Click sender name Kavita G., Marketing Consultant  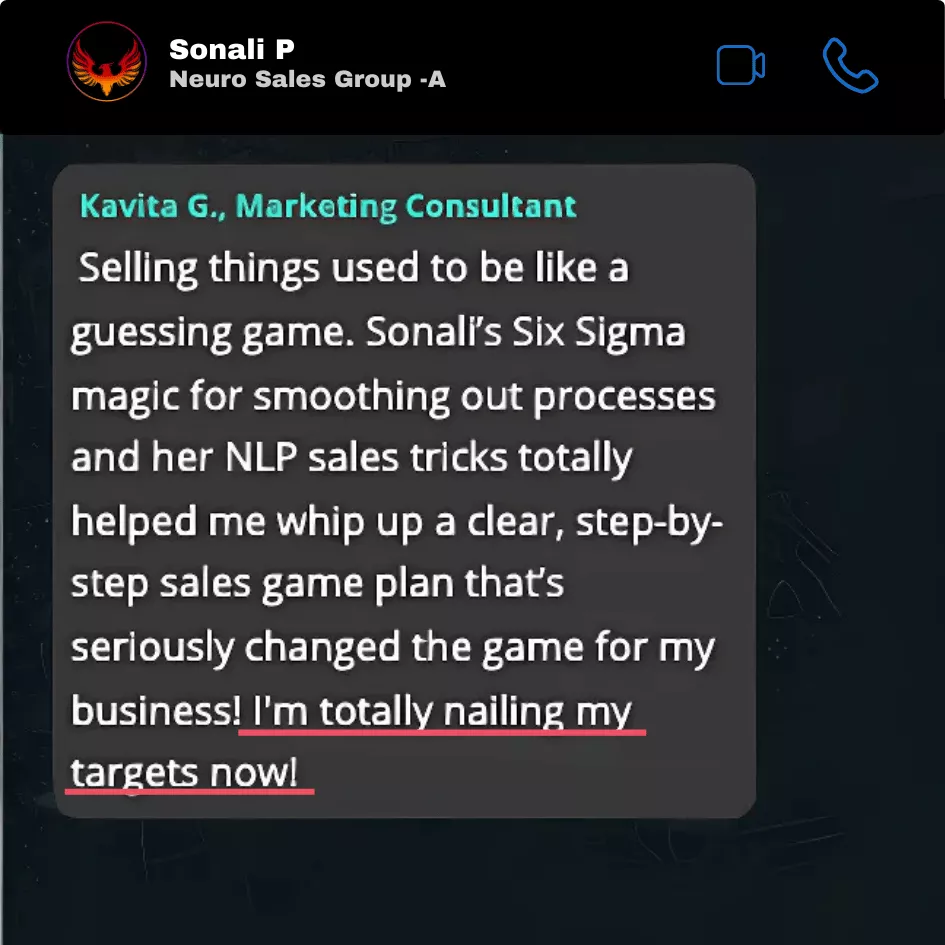(x=328, y=207)
